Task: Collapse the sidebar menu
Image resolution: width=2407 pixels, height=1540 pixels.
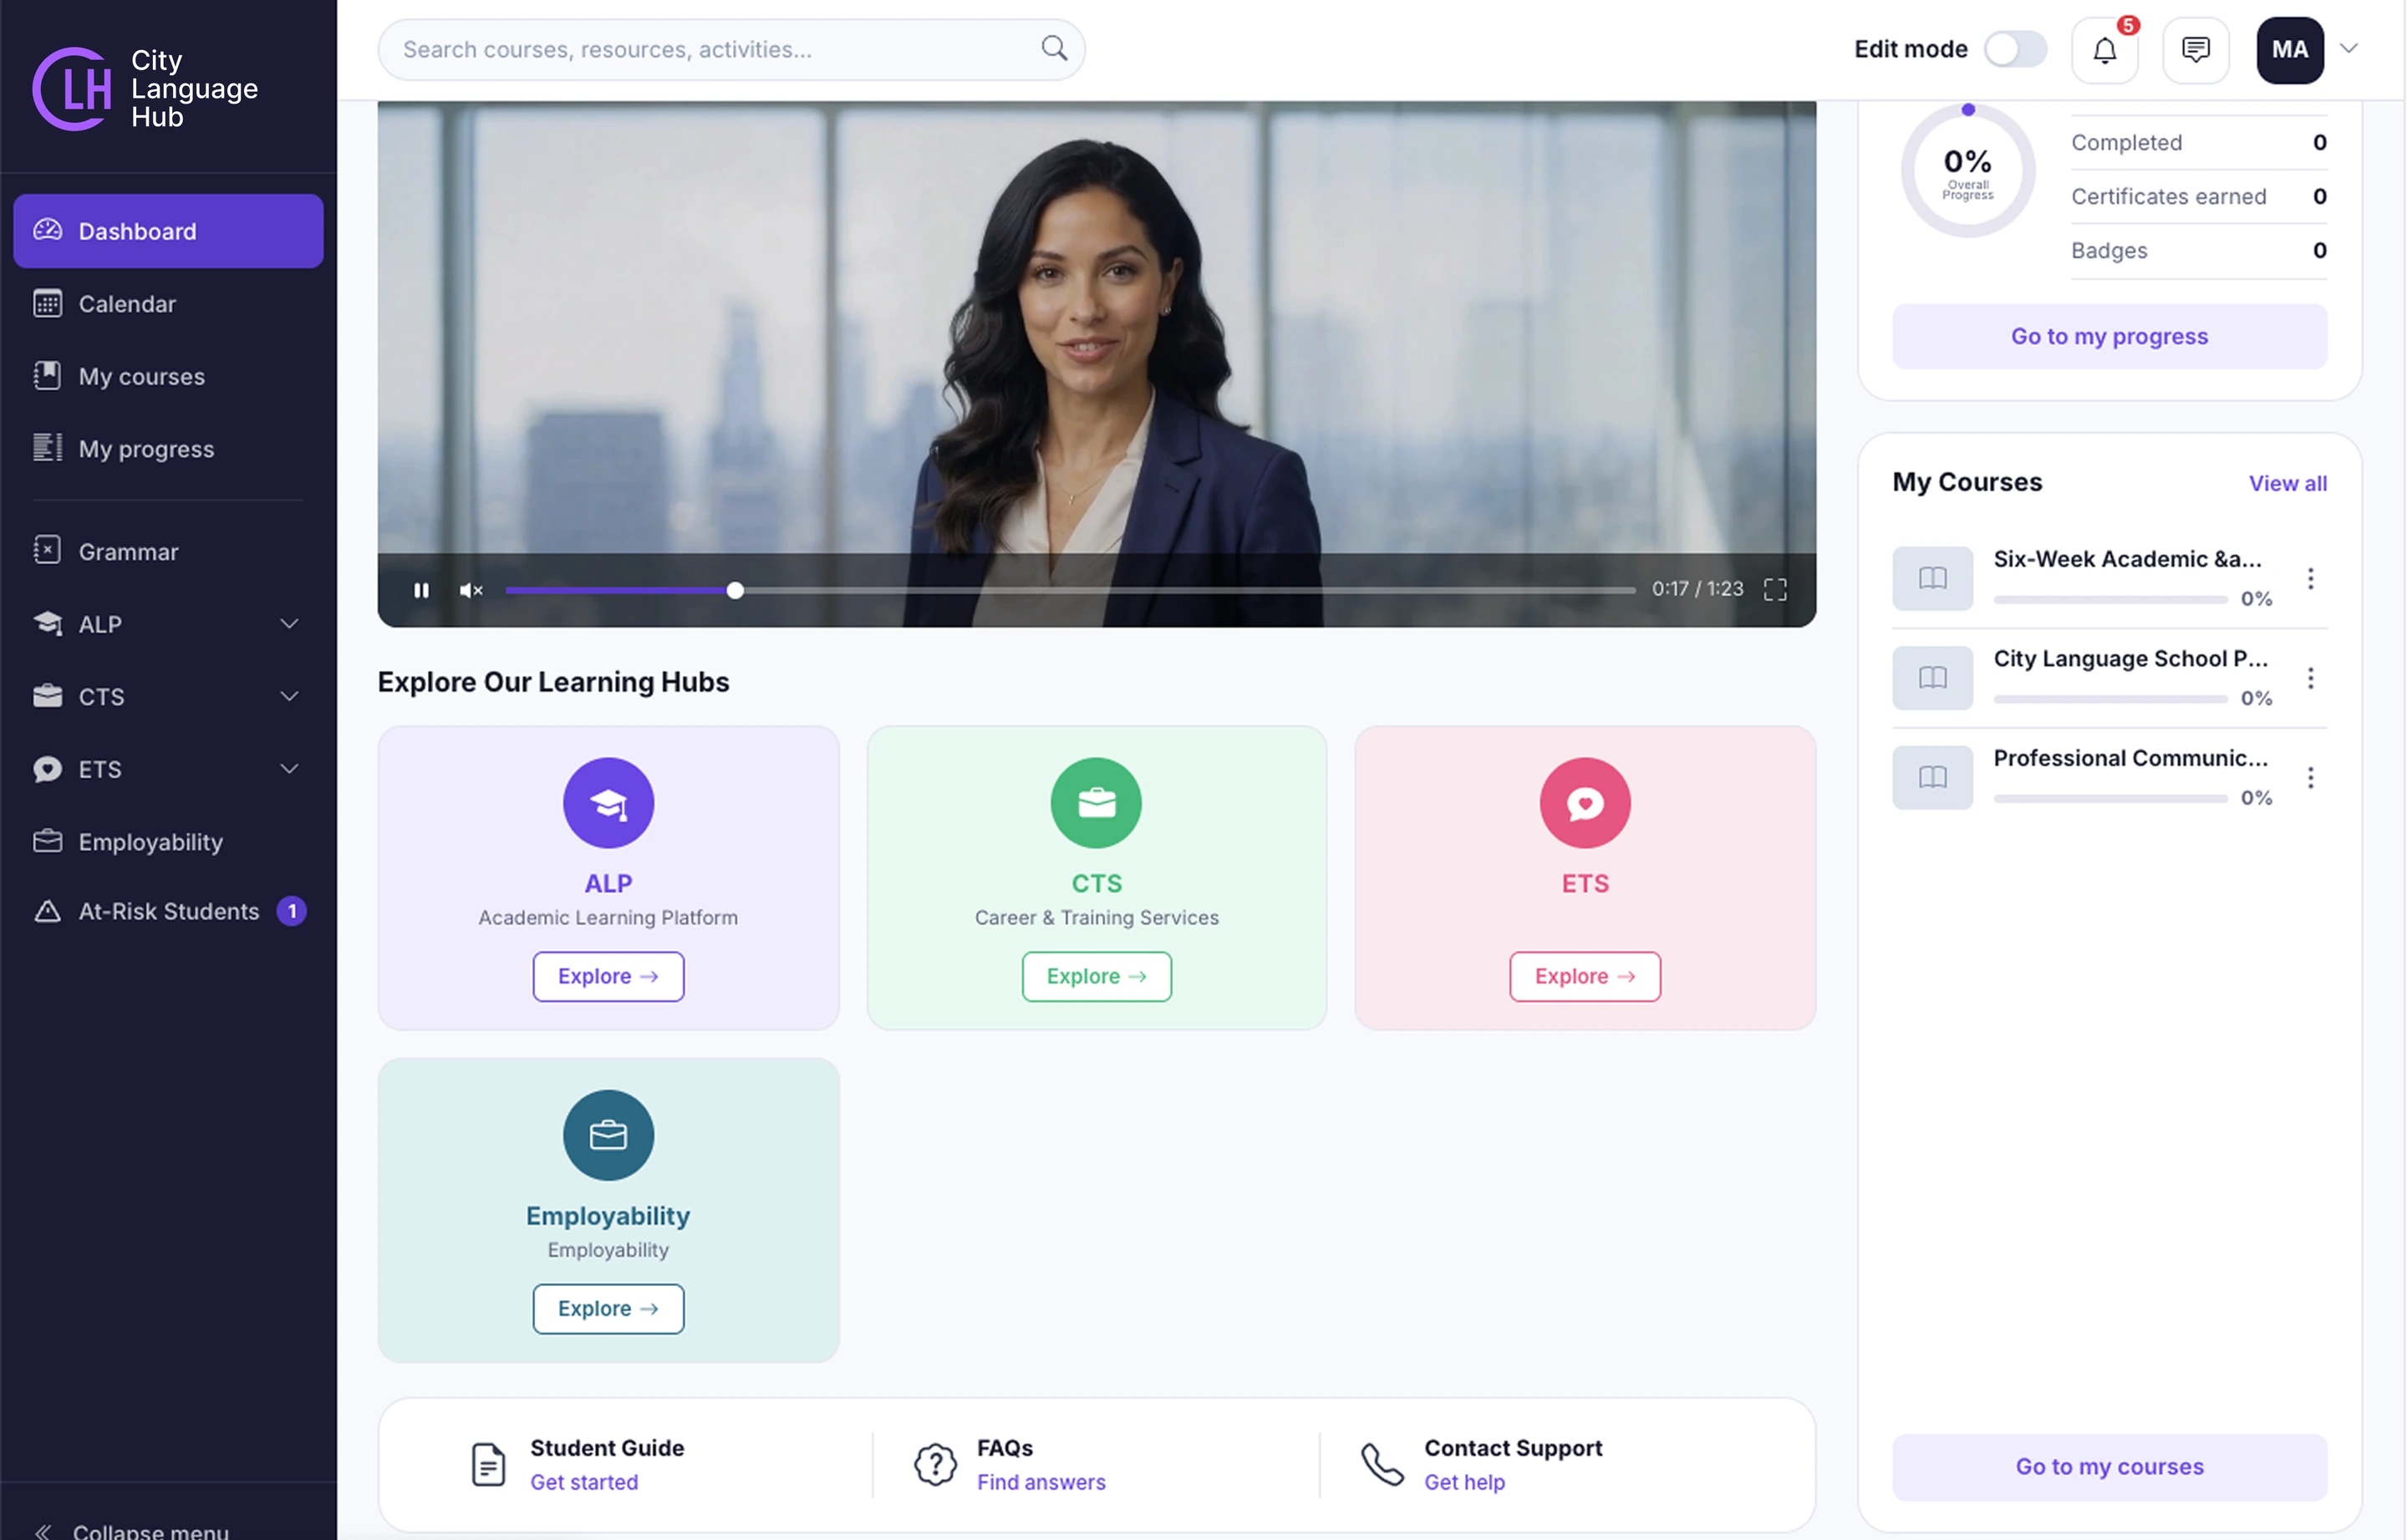Action: click(131, 1530)
